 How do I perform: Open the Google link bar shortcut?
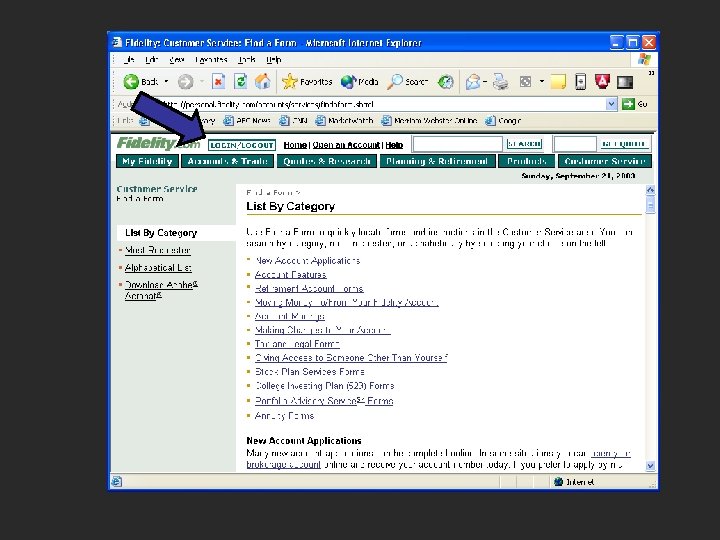503,121
